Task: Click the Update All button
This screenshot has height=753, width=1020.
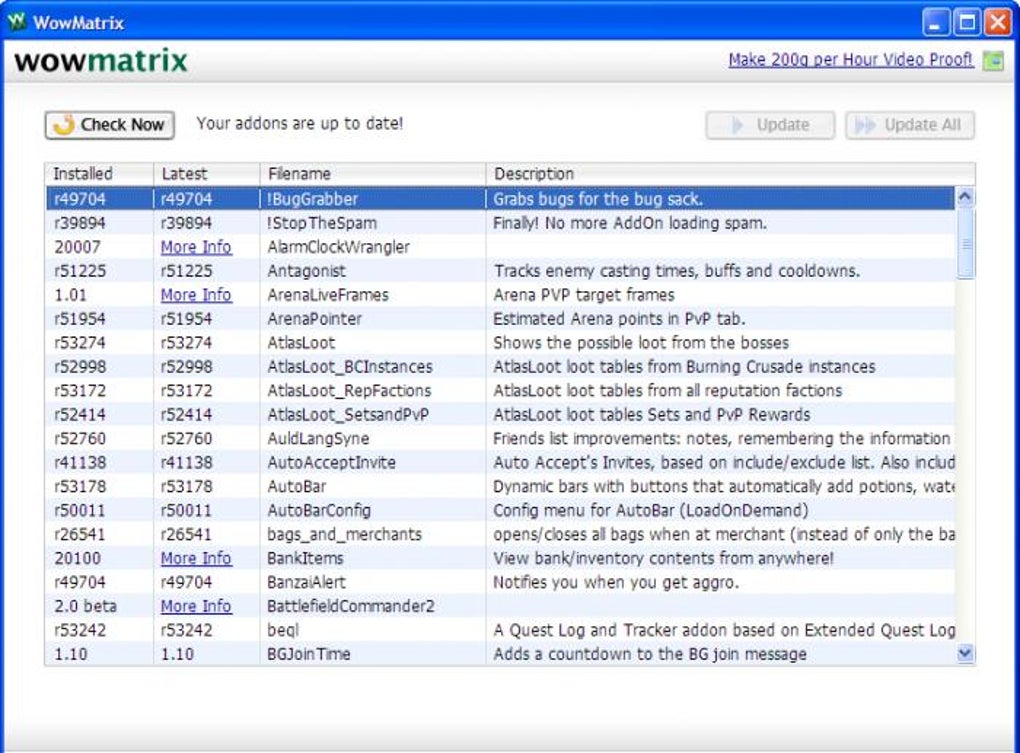Action: click(x=910, y=125)
